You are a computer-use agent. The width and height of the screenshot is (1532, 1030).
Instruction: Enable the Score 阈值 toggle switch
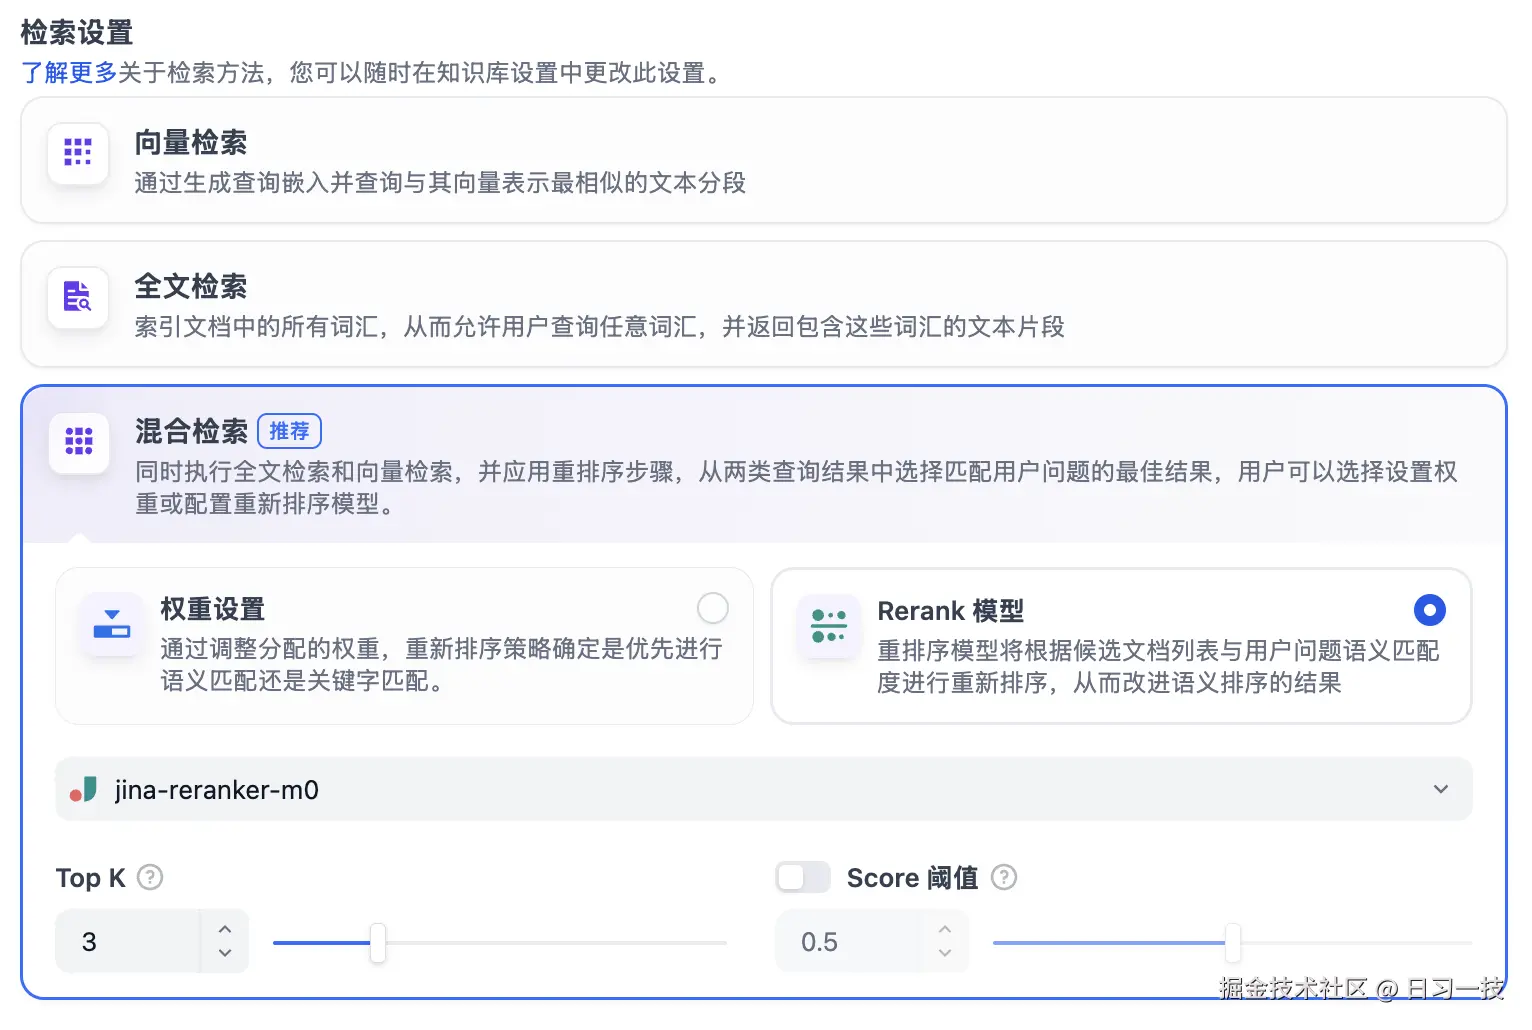click(x=803, y=877)
